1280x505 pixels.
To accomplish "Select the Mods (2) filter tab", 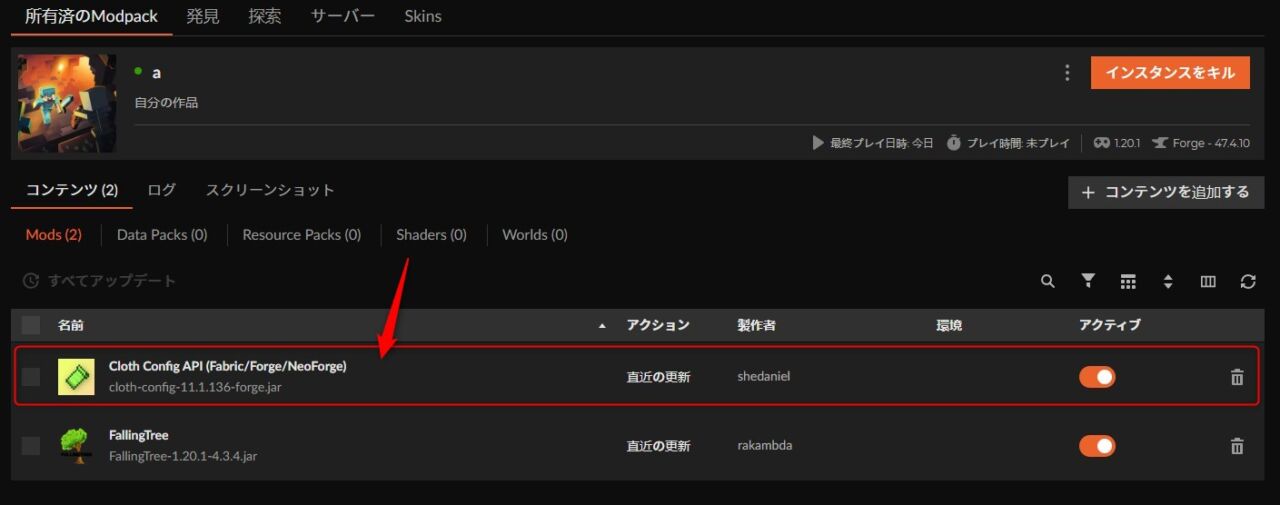I will point(53,235).
